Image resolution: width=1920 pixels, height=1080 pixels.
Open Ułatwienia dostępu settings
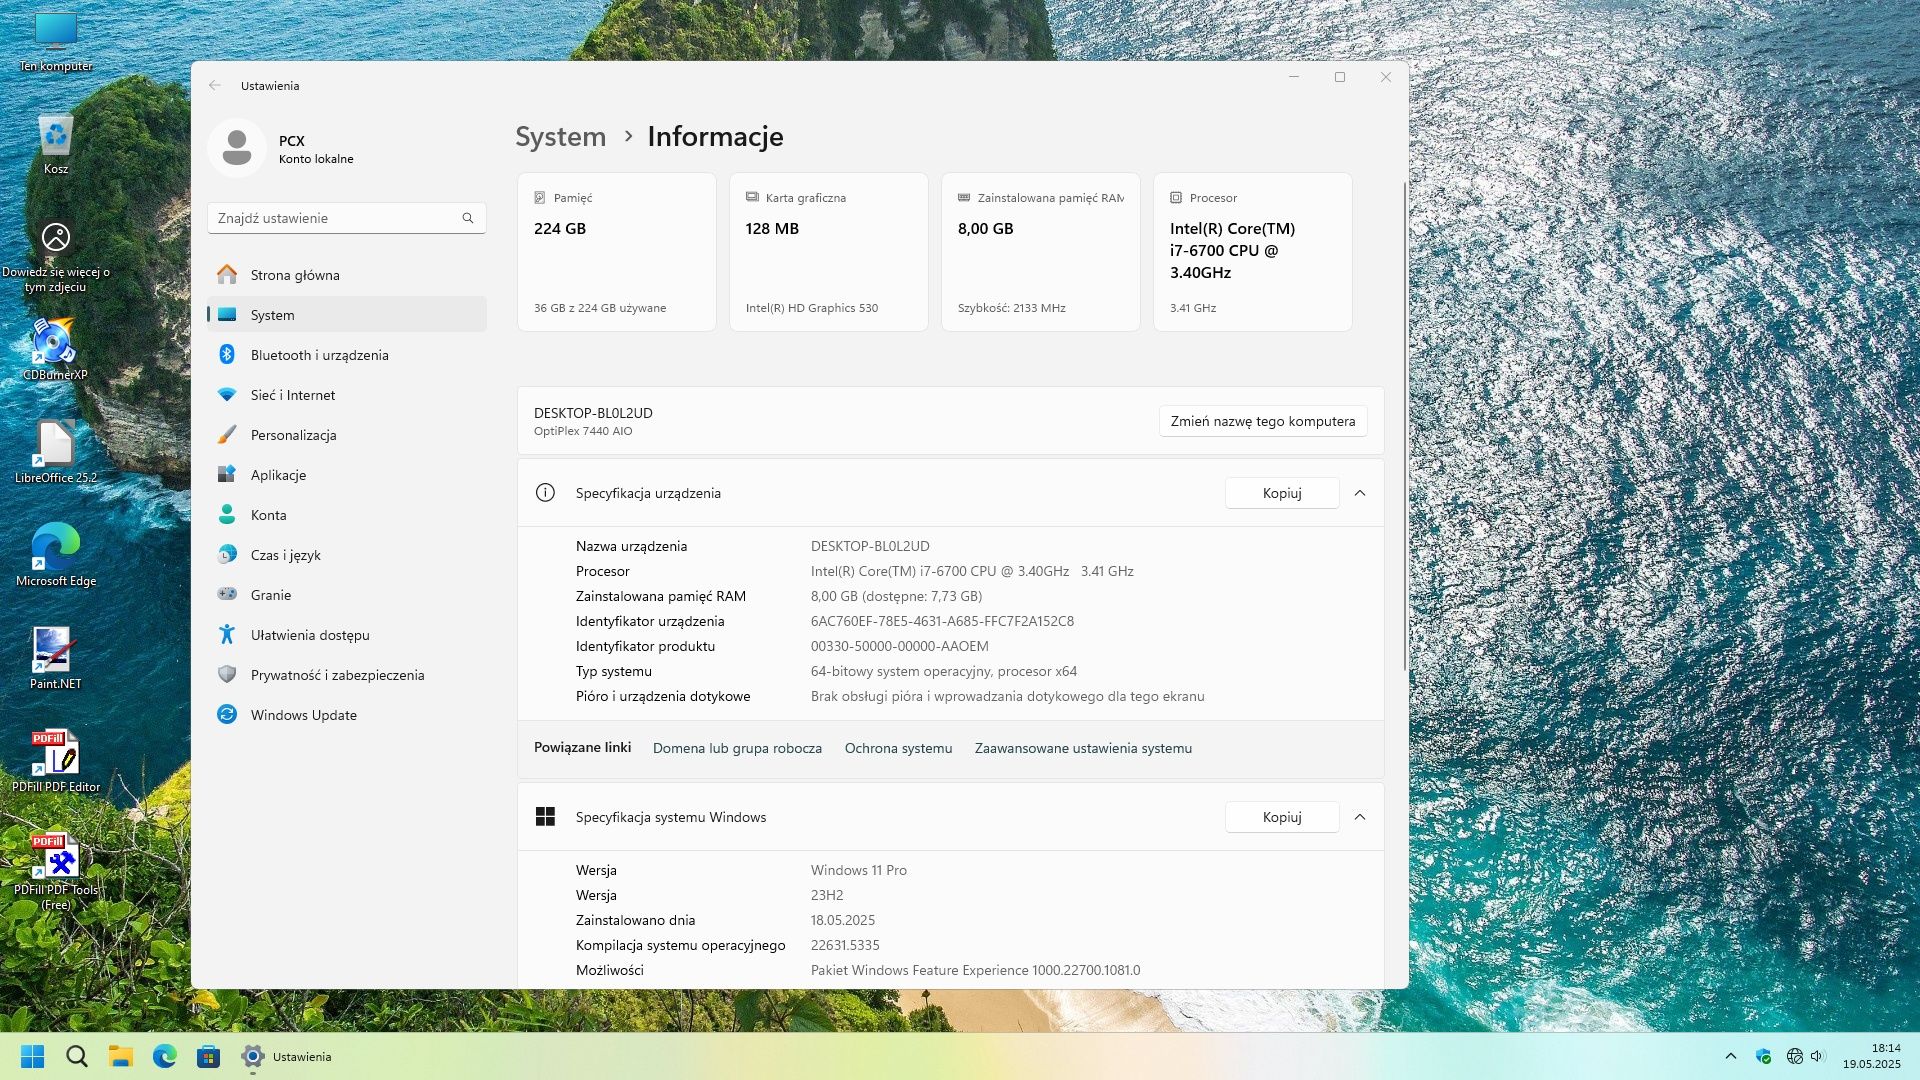click(x=346, y=635)
